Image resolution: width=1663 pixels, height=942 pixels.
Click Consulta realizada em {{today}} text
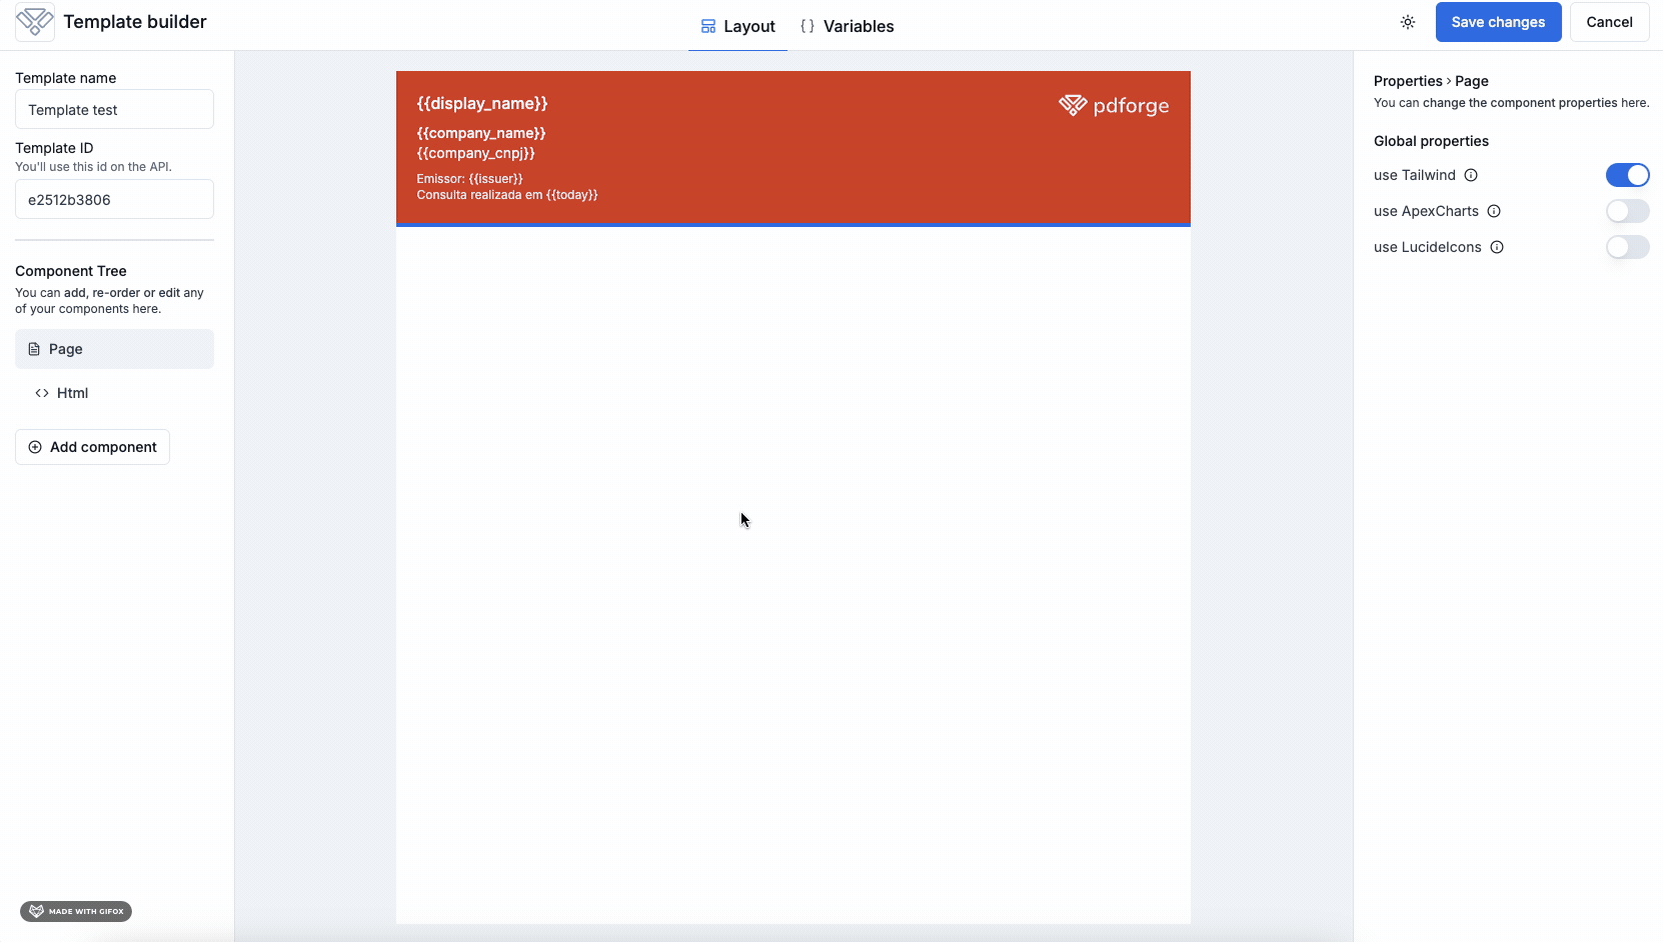[x=507, y=195]
